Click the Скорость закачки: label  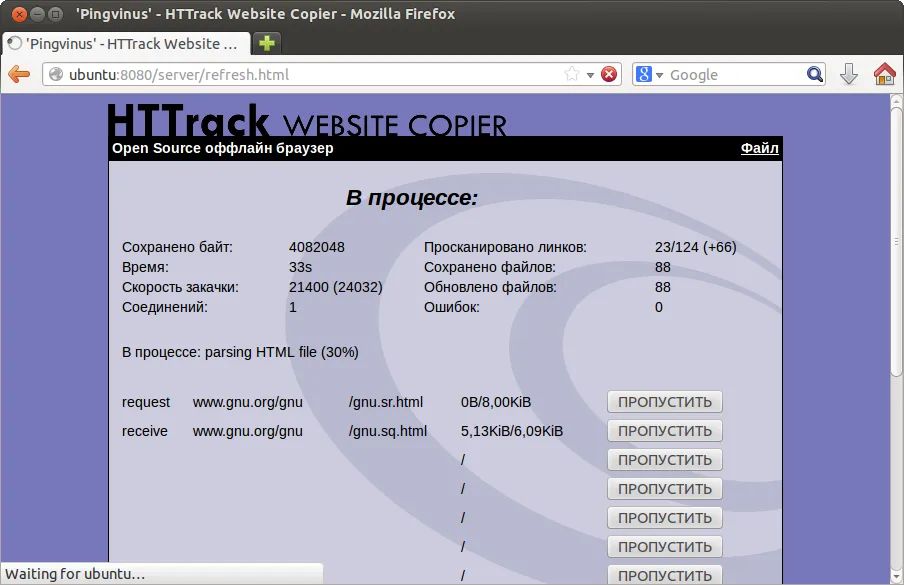(x=180, y=287)
